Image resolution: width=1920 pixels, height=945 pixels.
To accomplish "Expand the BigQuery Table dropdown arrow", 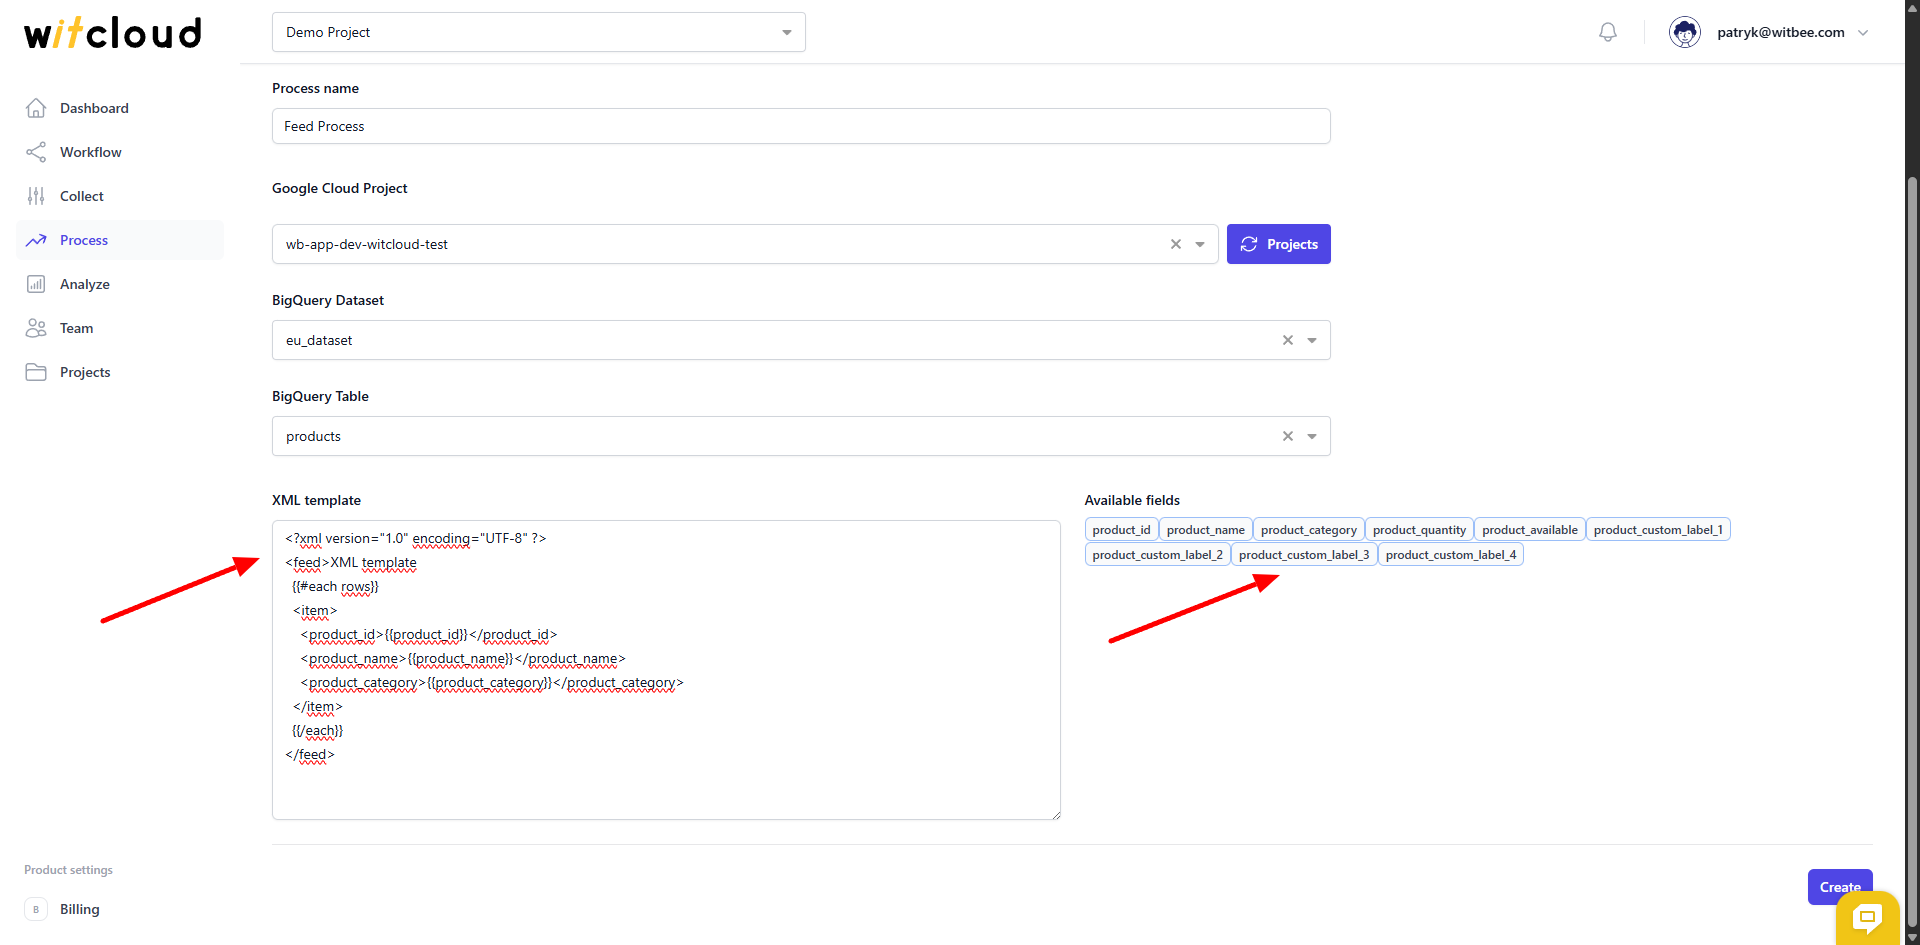I will pos(1312,436).
